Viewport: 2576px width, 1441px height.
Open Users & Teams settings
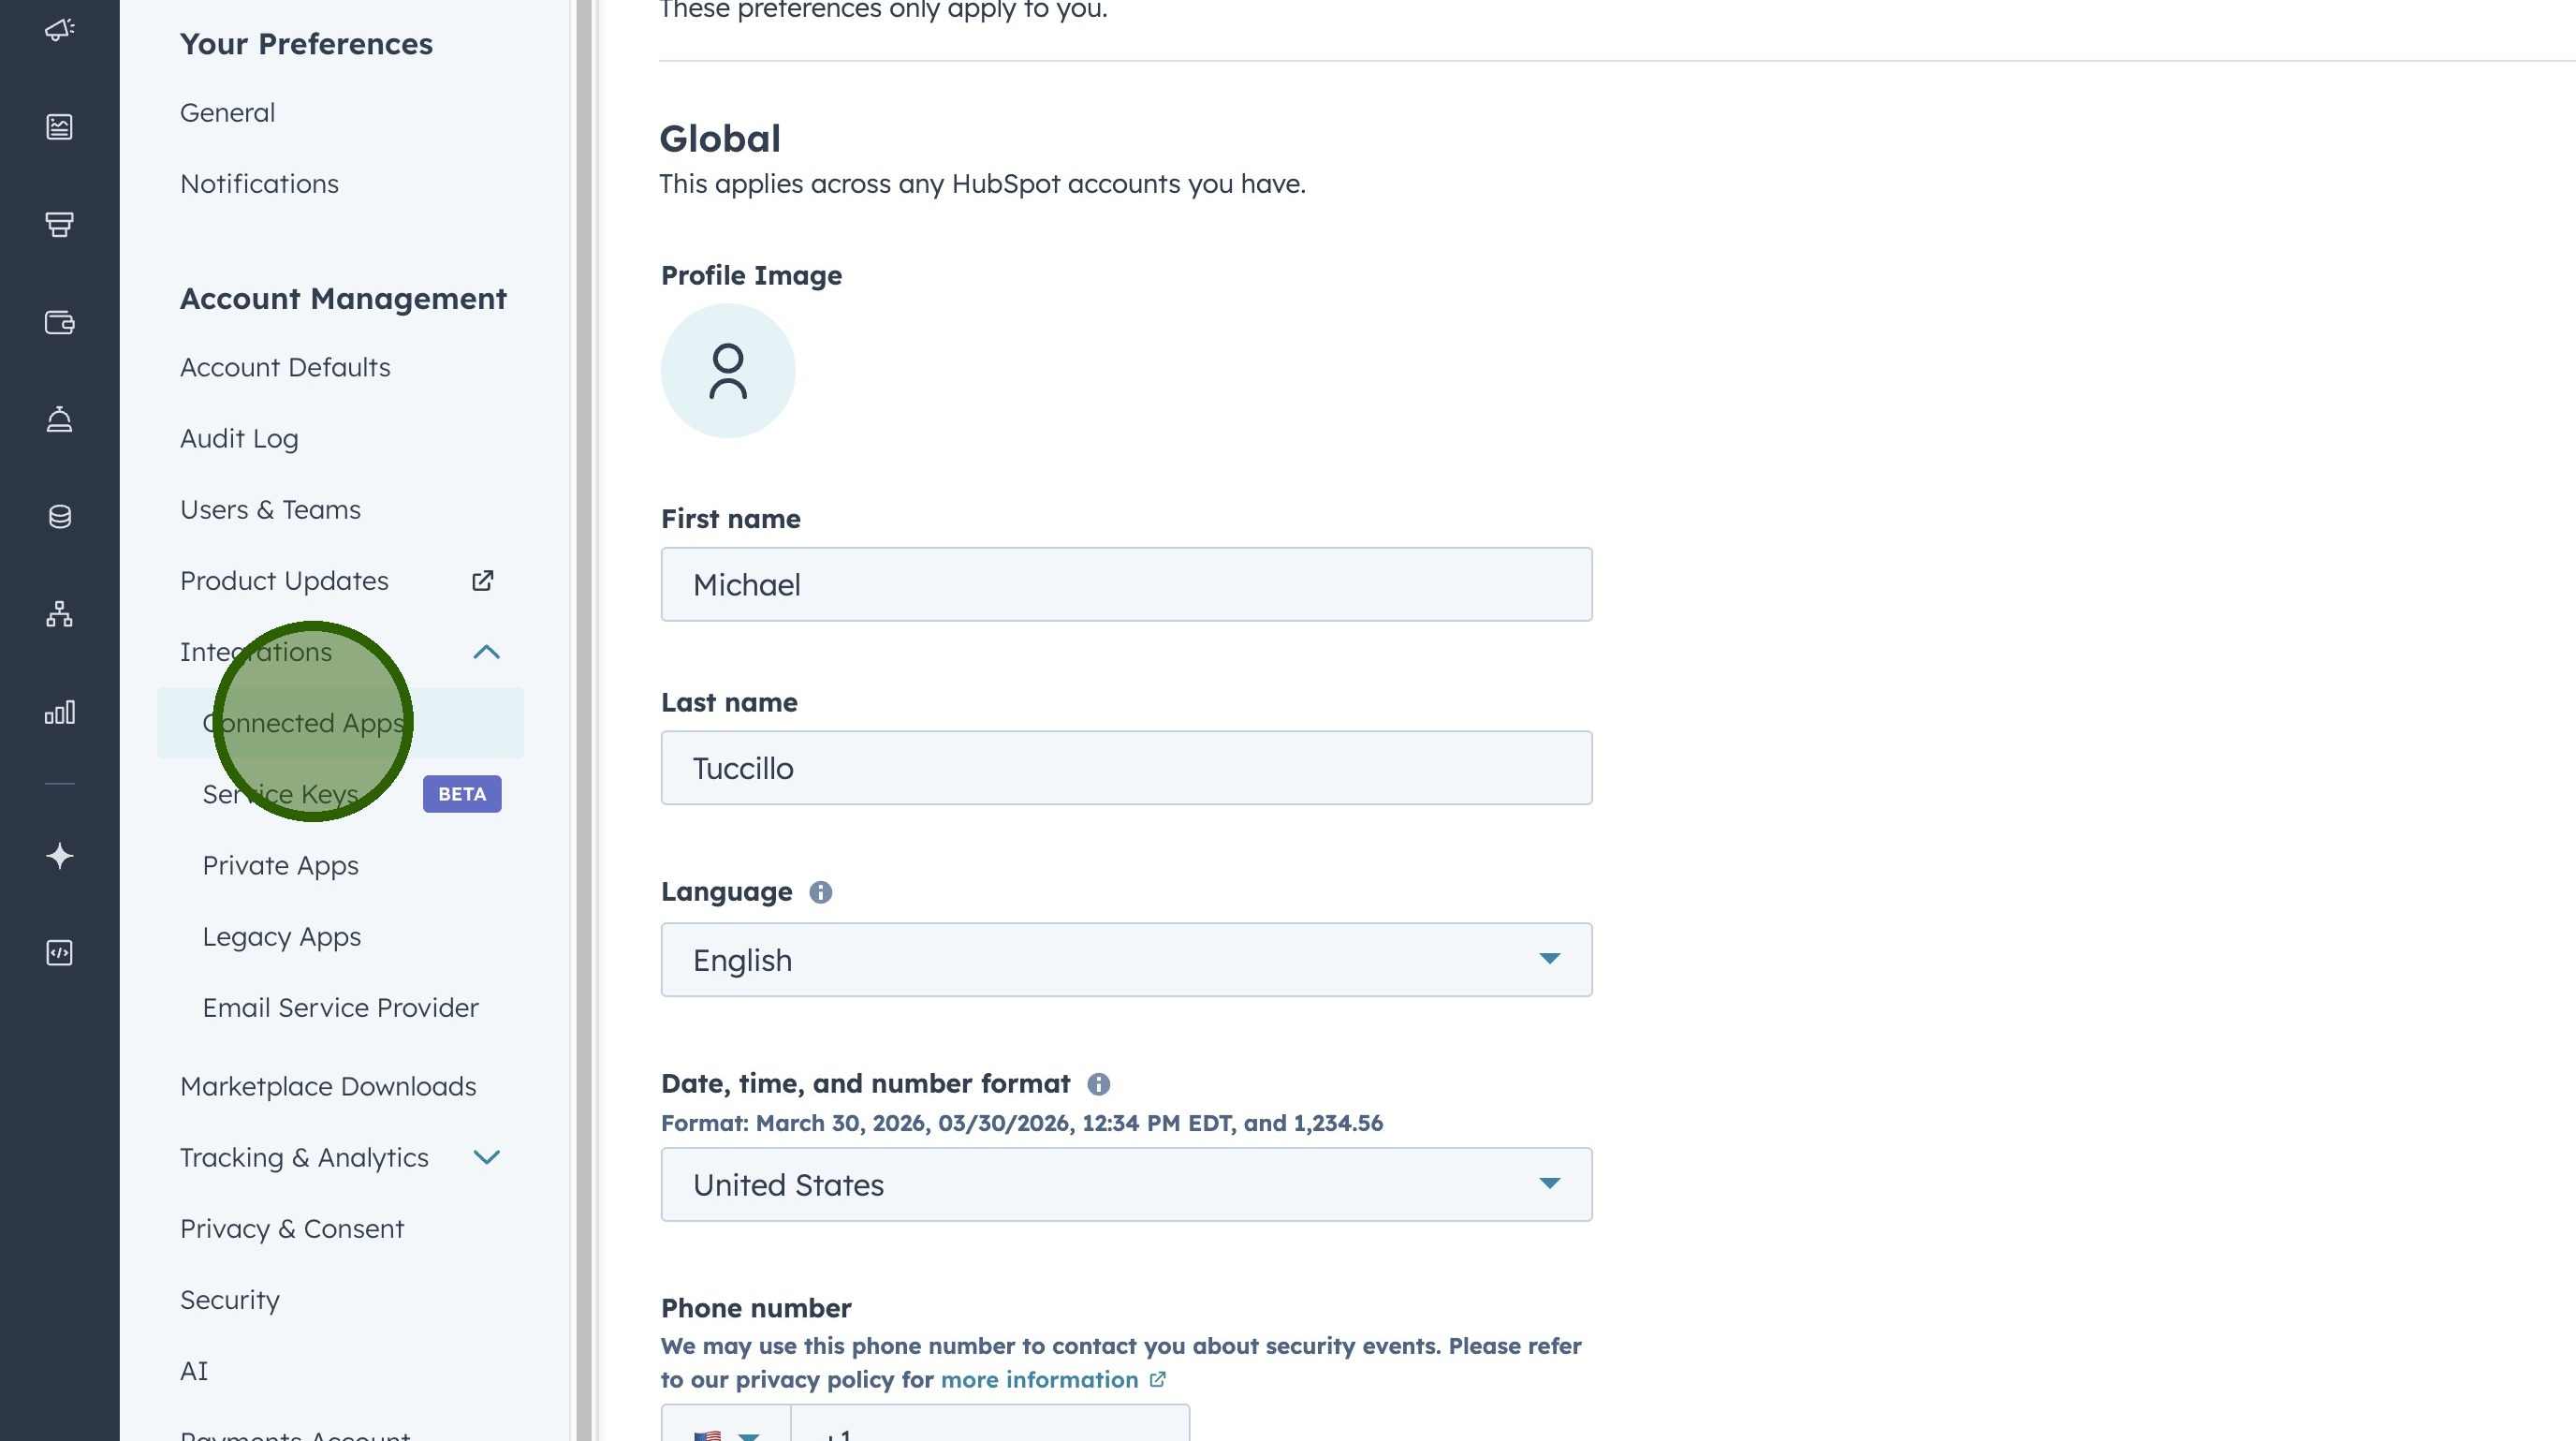point(270,510)
